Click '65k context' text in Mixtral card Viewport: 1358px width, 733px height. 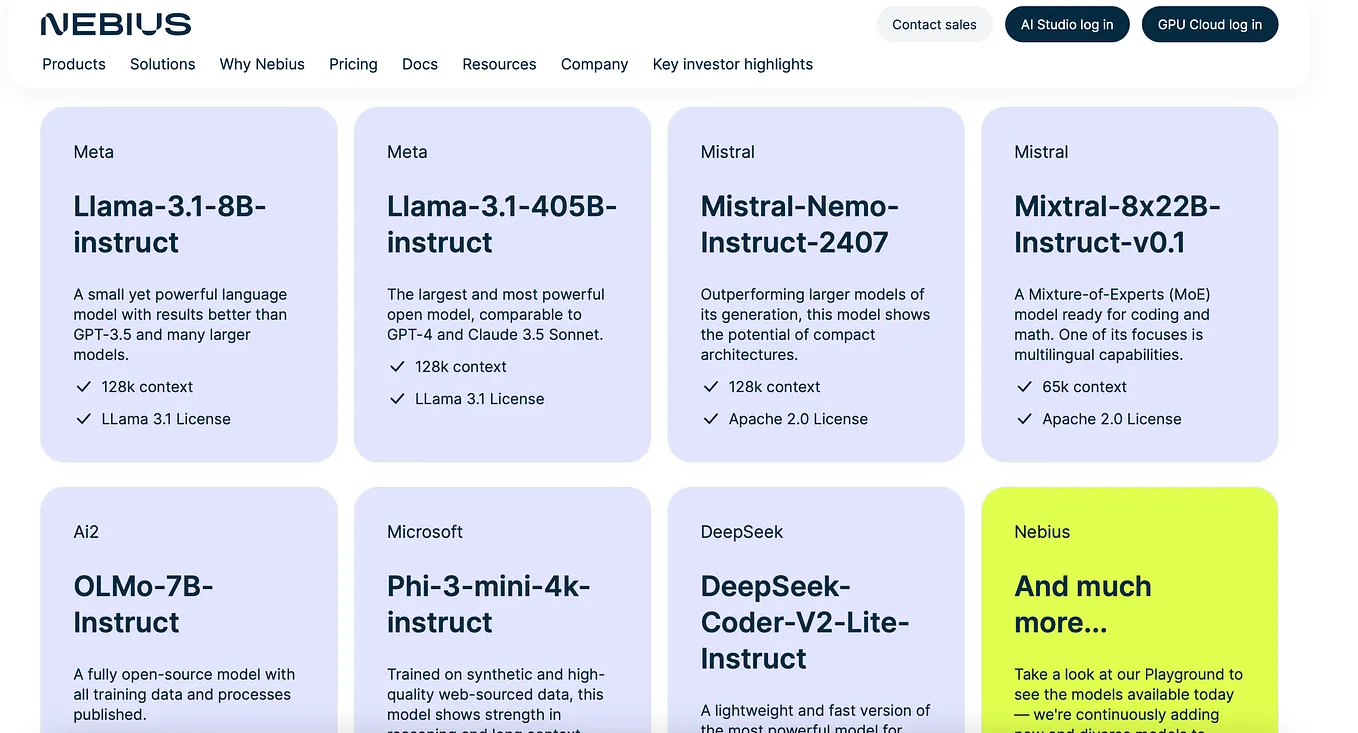(1084, 387)
